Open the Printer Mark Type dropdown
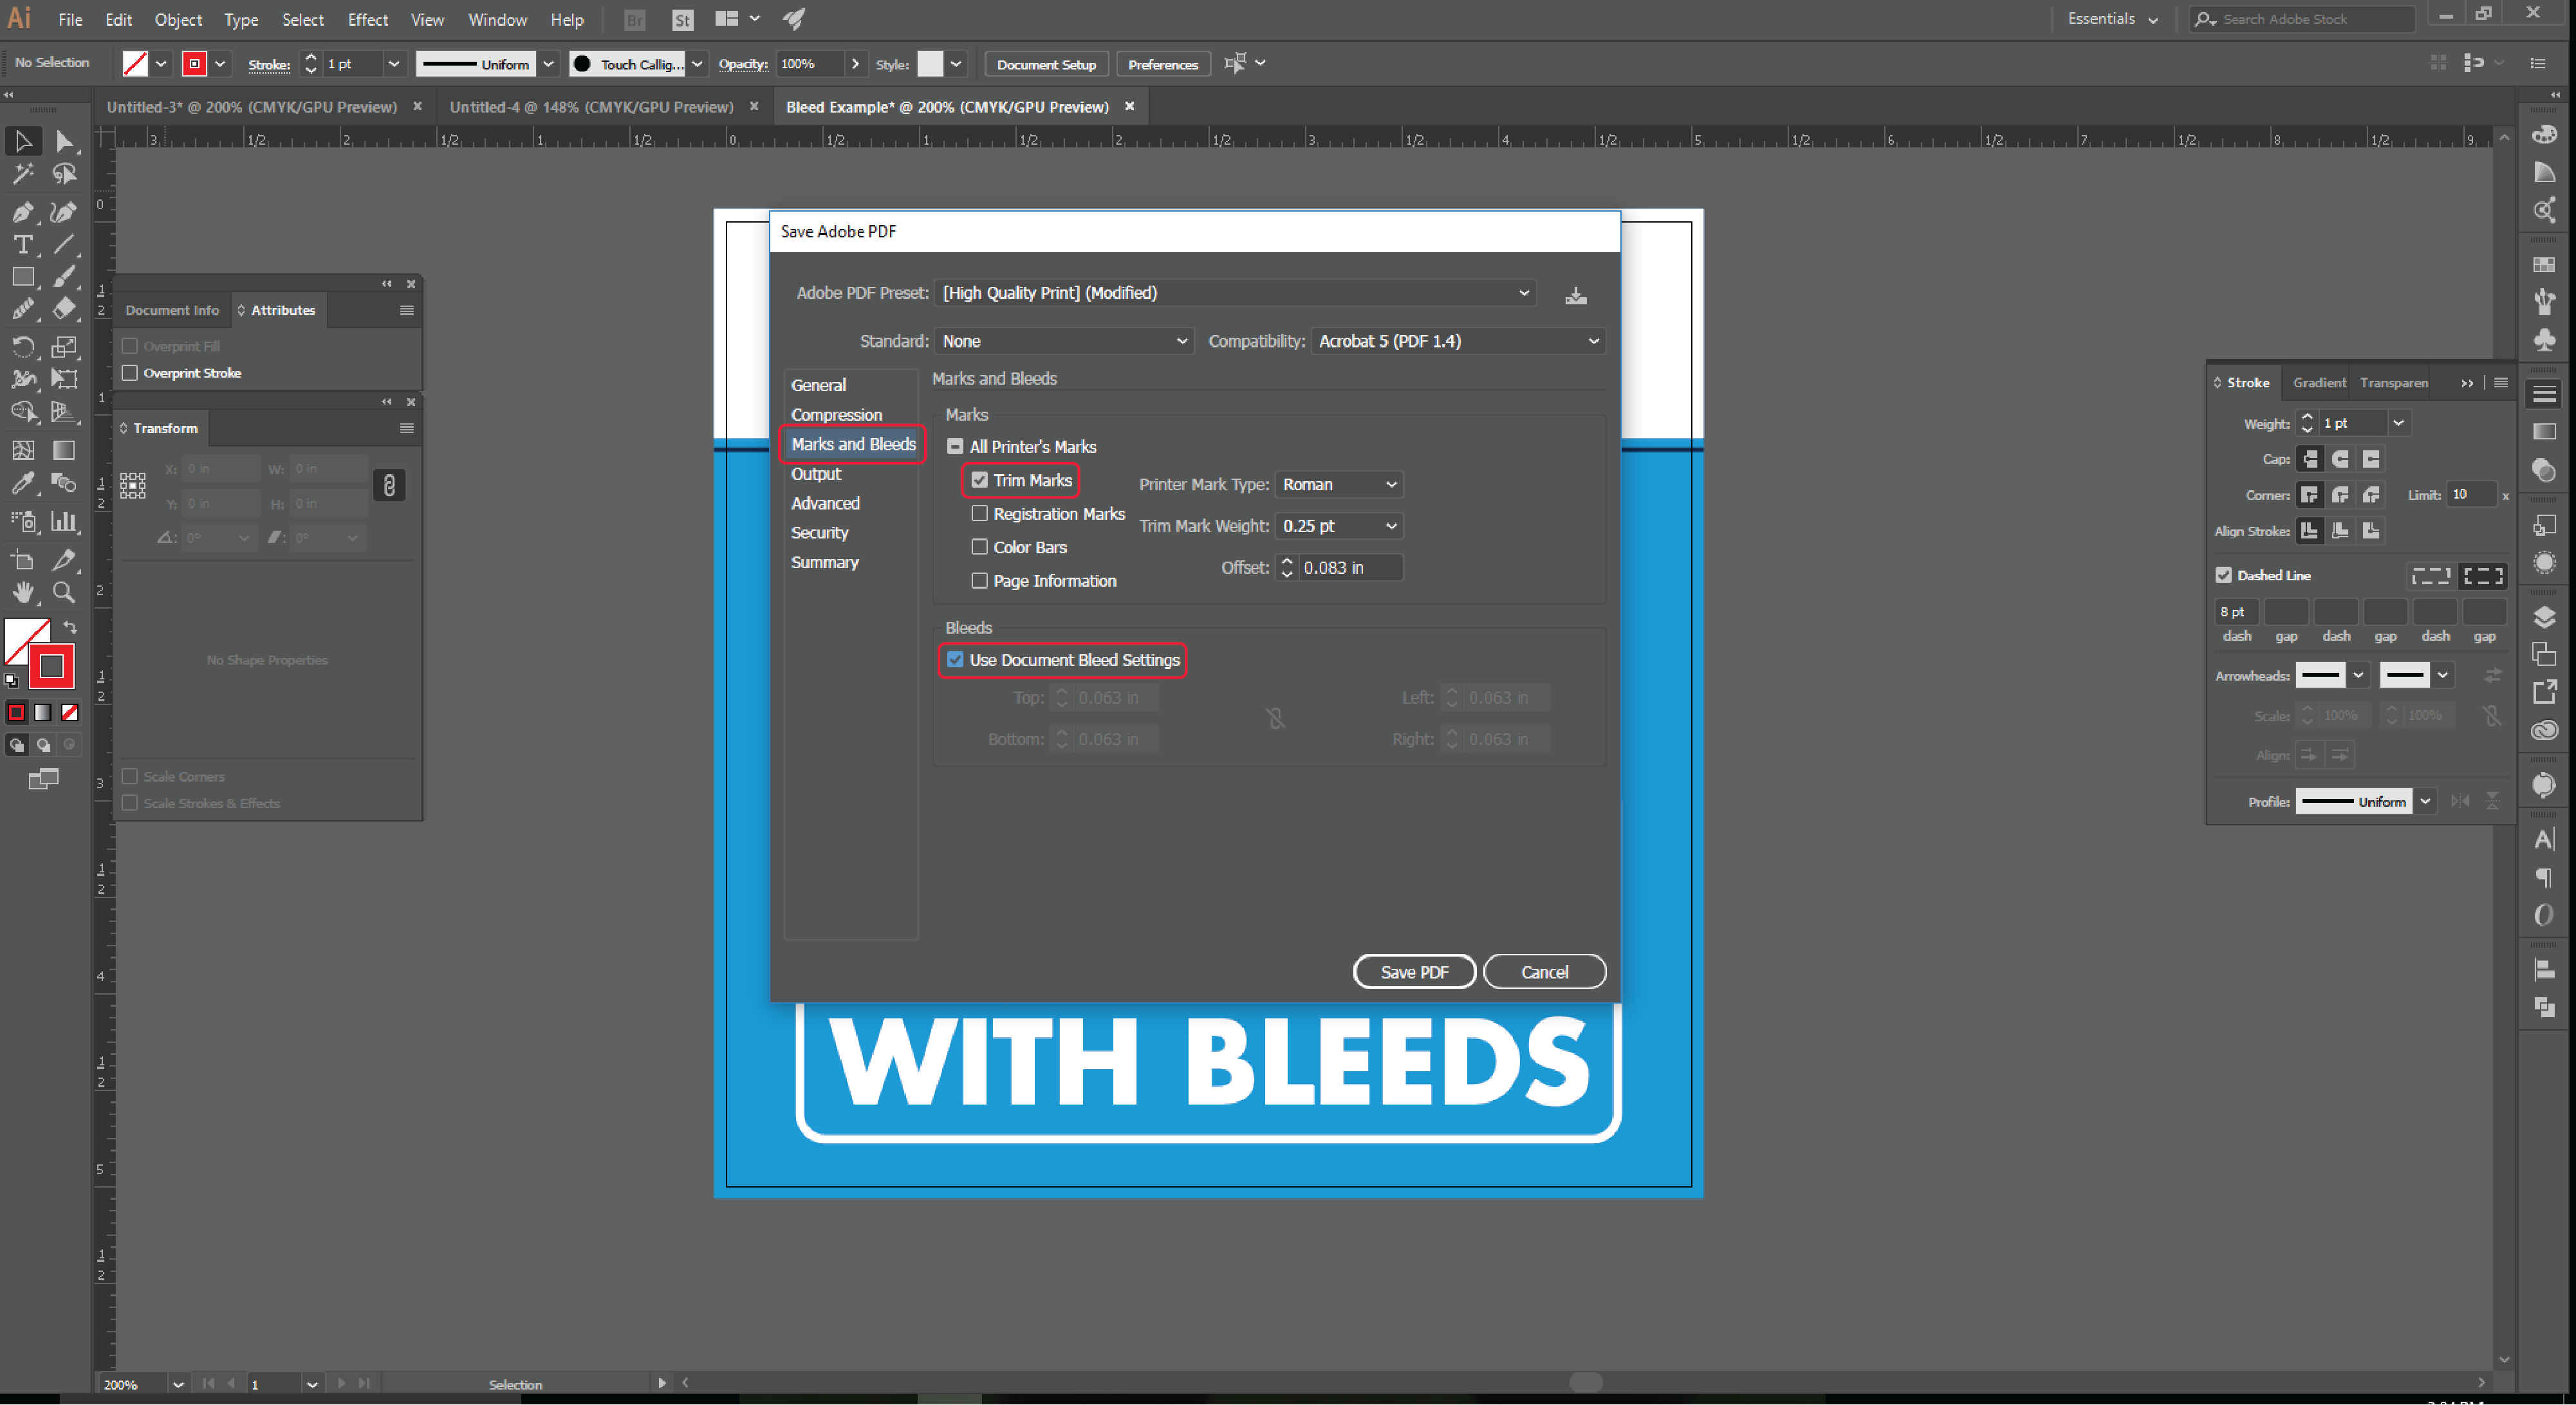Screen dimensions: 2576x1405 pyautogui.click(x=1339, y=484)
